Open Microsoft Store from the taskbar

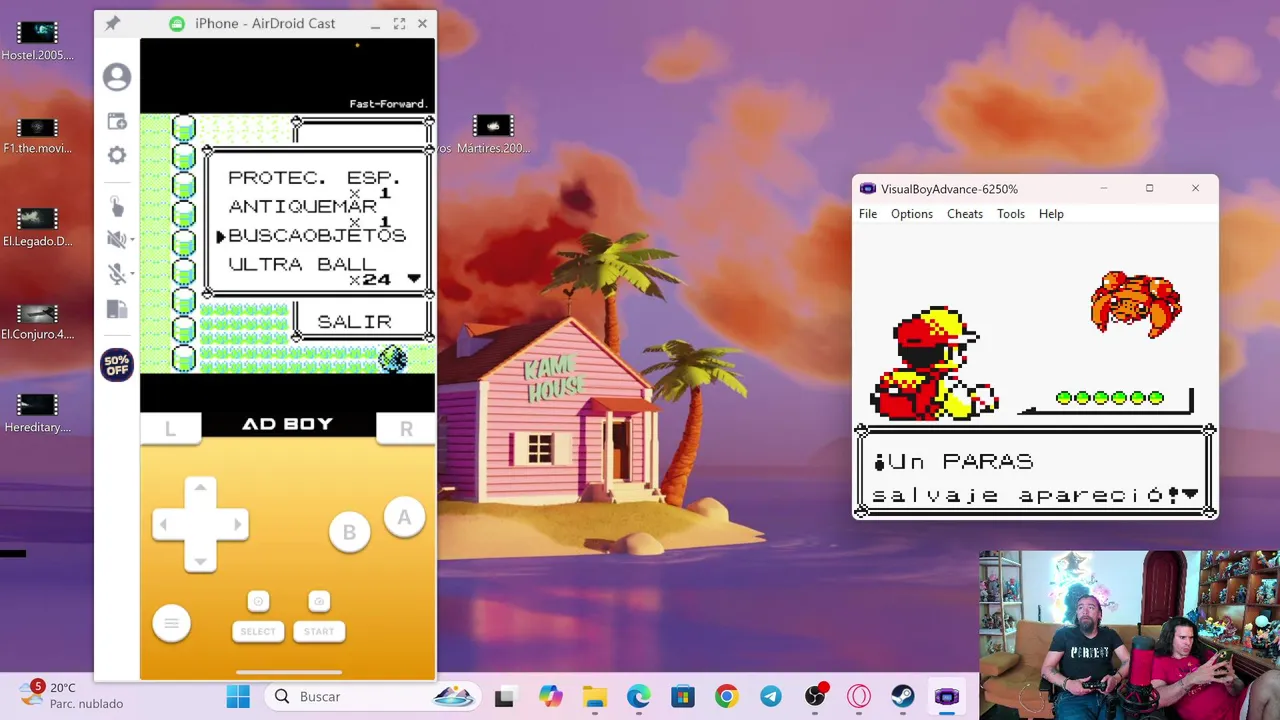pos(683,697)
